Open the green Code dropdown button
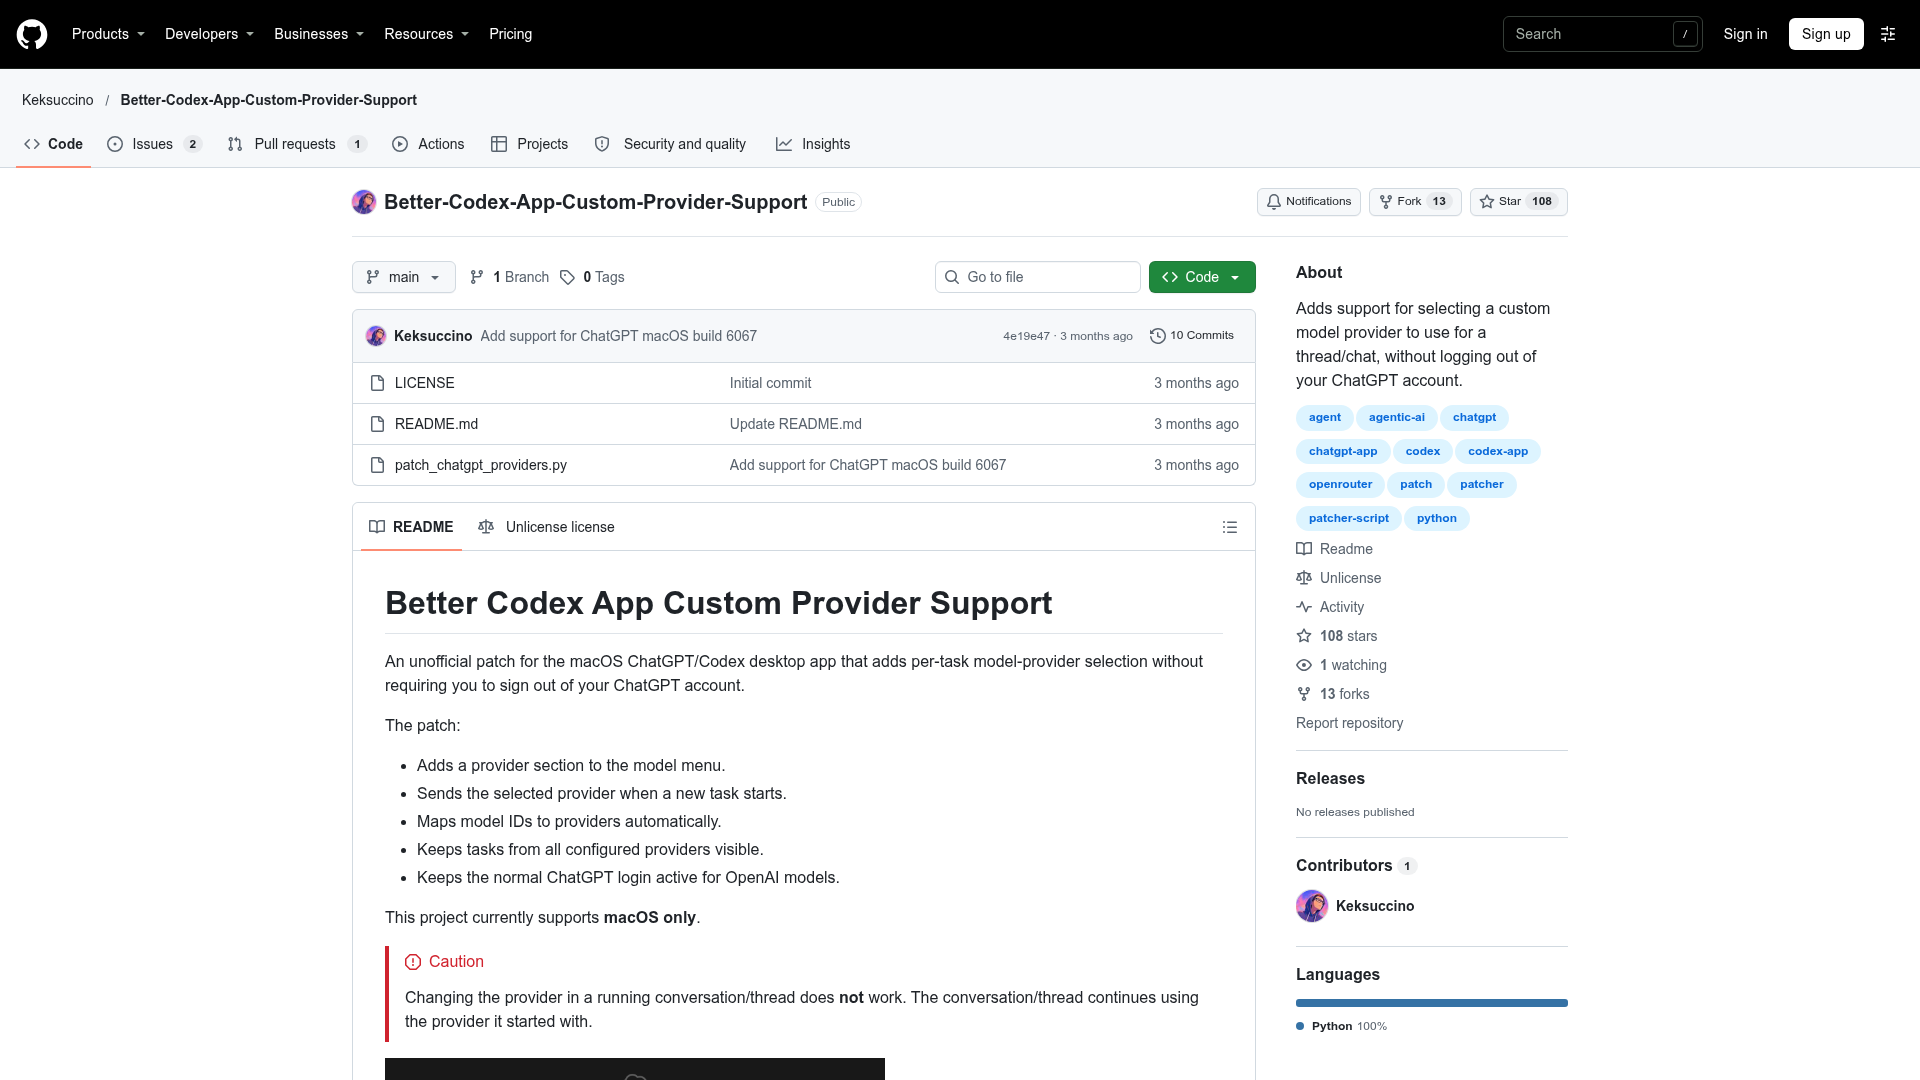1920x1080 pixels. coord(1202,277)
